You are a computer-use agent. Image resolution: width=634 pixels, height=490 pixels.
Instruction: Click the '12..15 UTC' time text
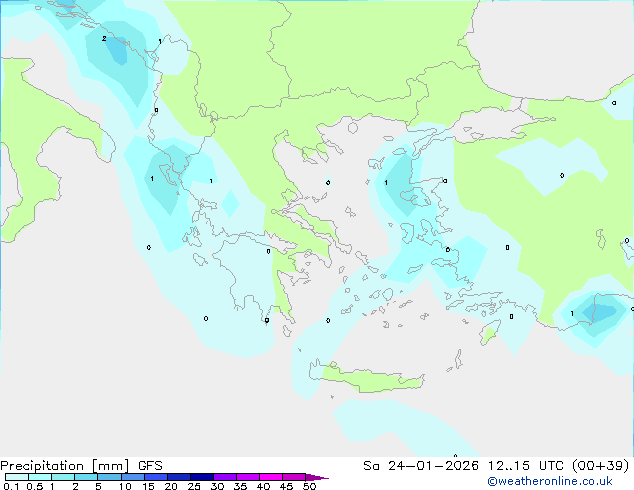[525, 466]
